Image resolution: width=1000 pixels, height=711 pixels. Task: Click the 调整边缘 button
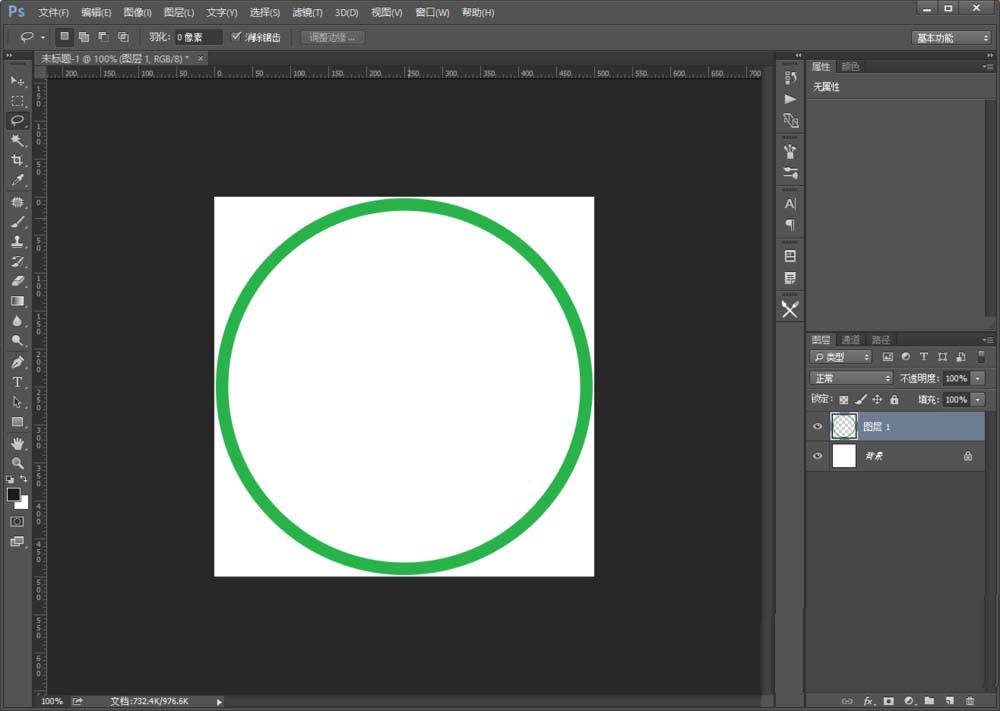(x=332, y=37)
